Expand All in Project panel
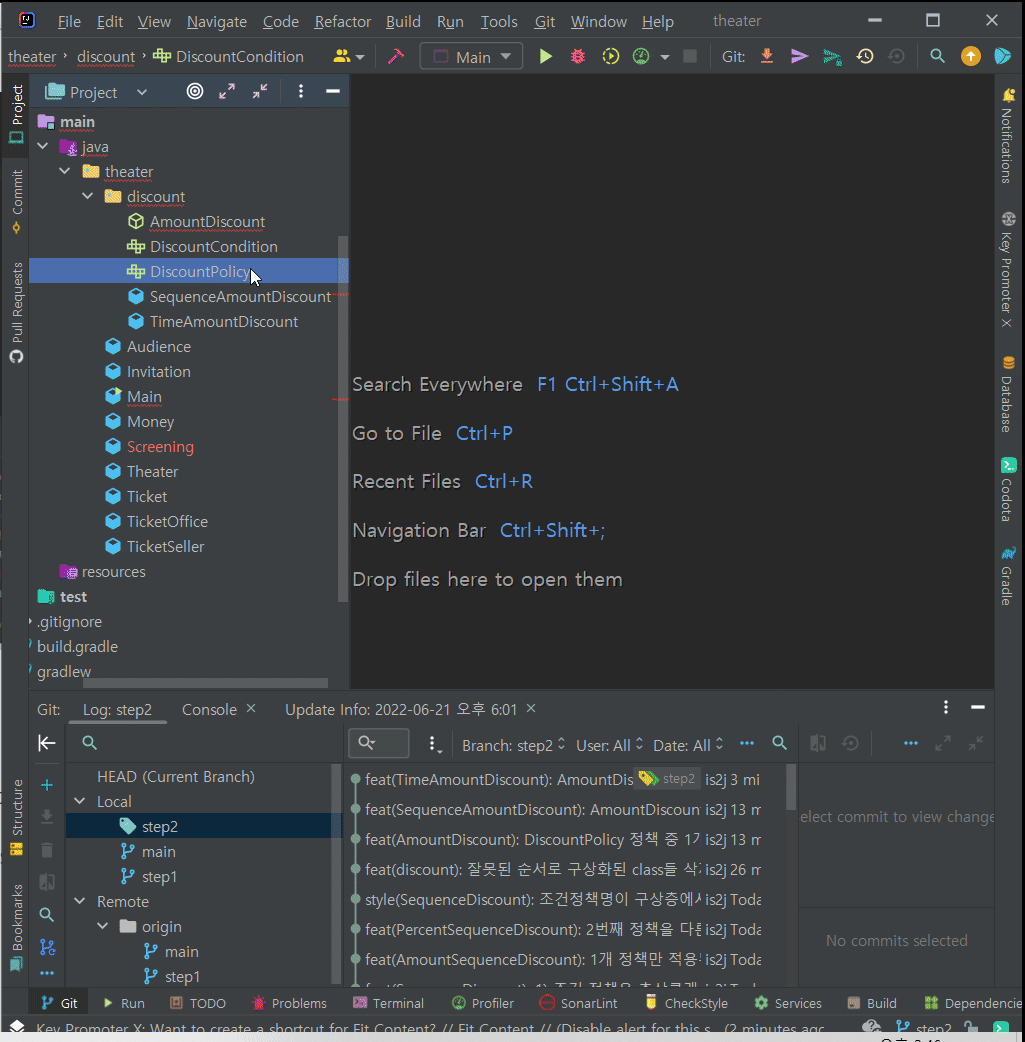 tap(227, 91)
